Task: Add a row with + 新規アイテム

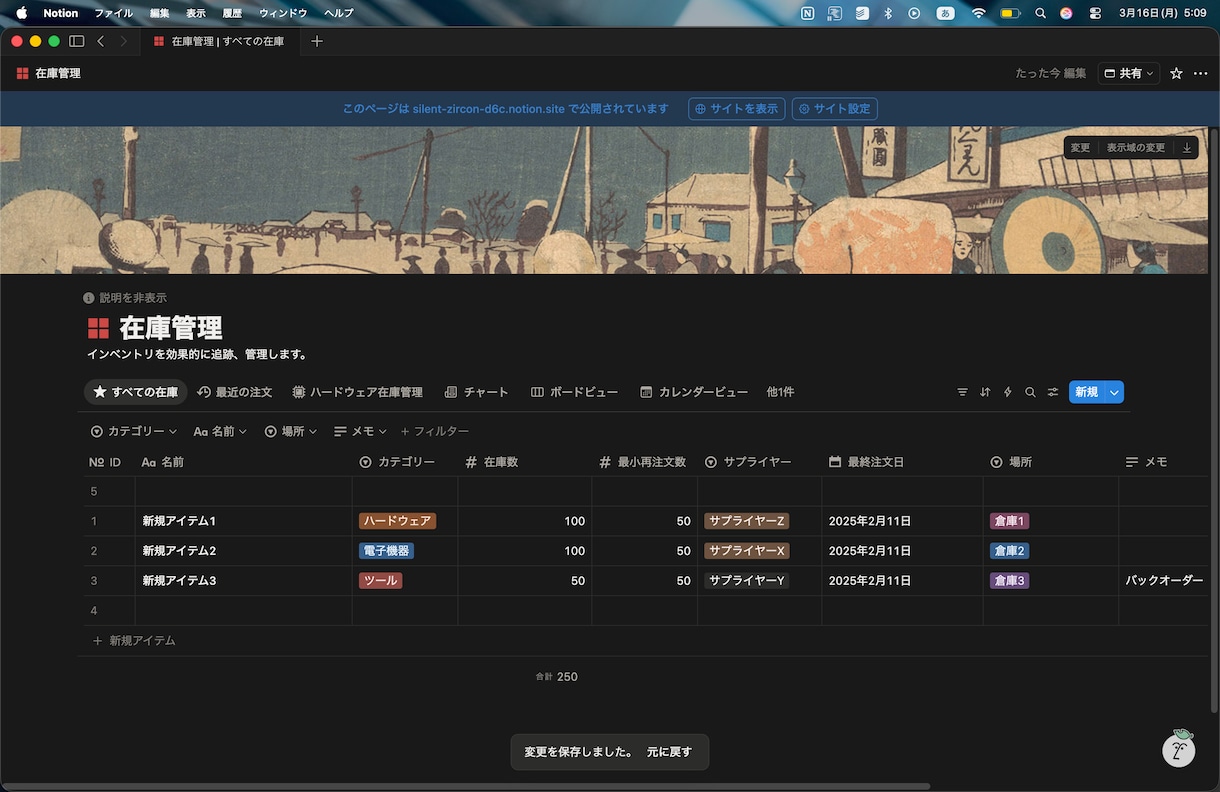Action: (134, 640)
